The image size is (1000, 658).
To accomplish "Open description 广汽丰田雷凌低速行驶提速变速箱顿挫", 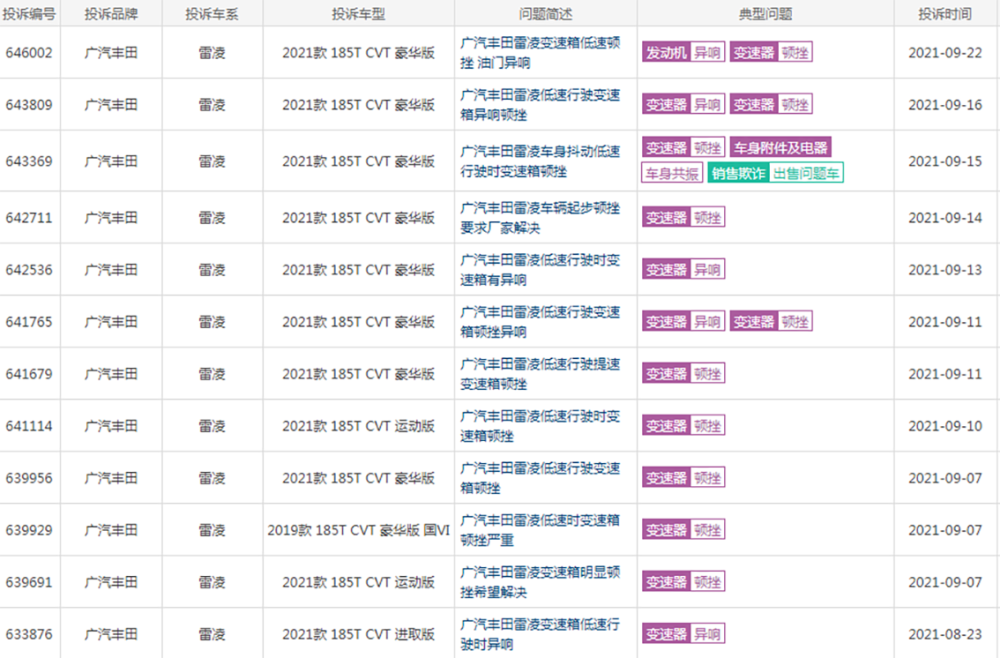I will [540, 374].
